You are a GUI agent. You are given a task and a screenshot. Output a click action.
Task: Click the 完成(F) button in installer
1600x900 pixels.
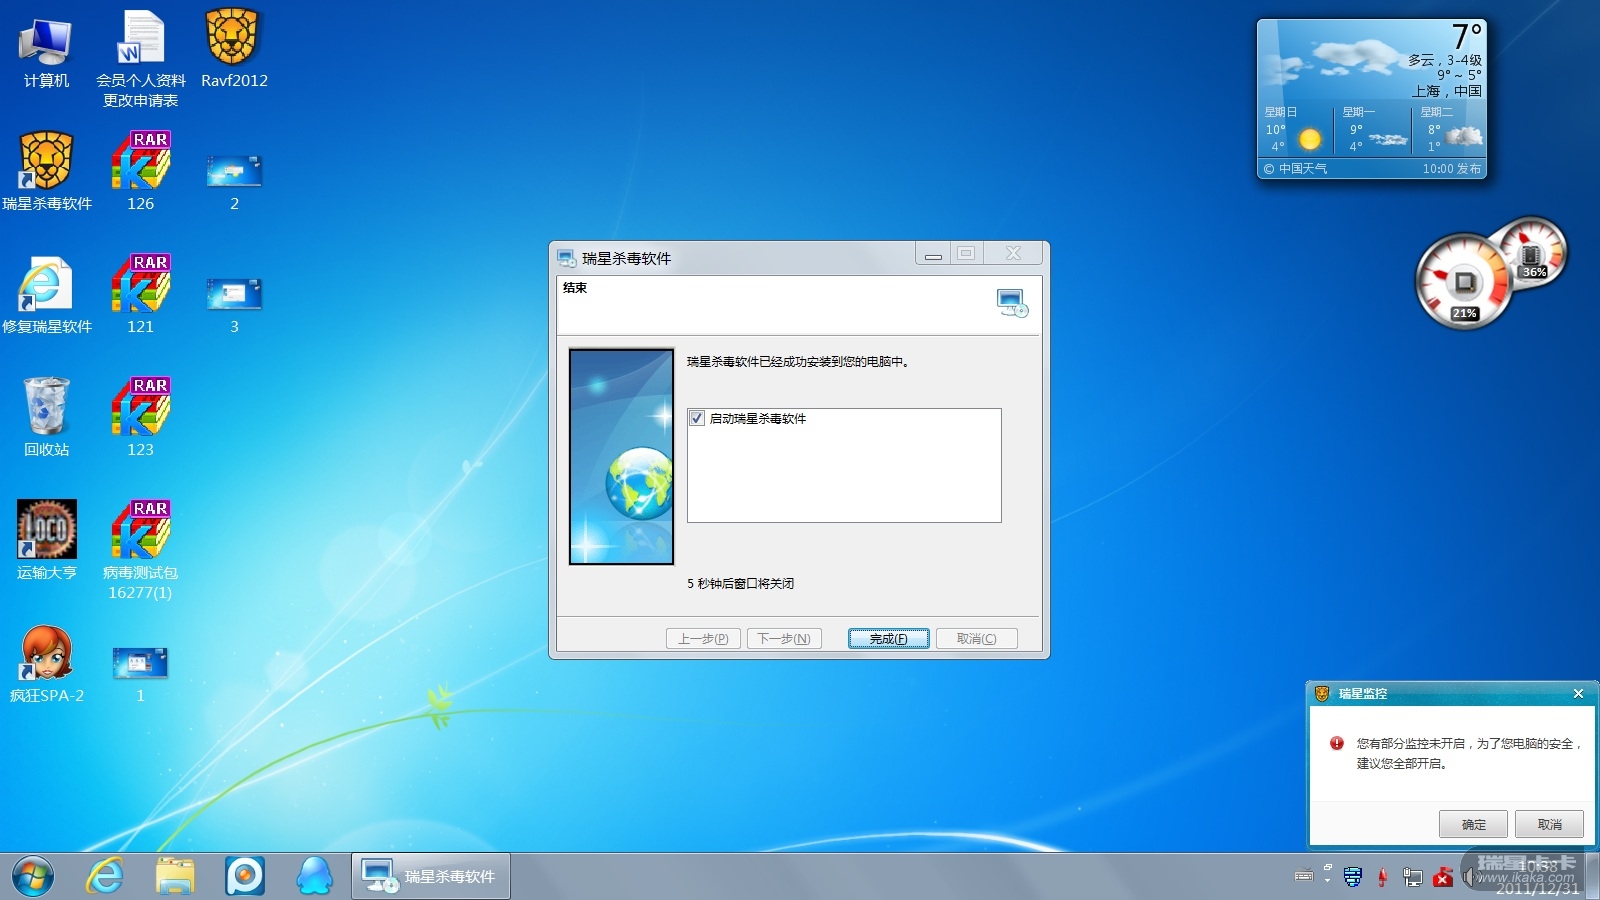888,638
